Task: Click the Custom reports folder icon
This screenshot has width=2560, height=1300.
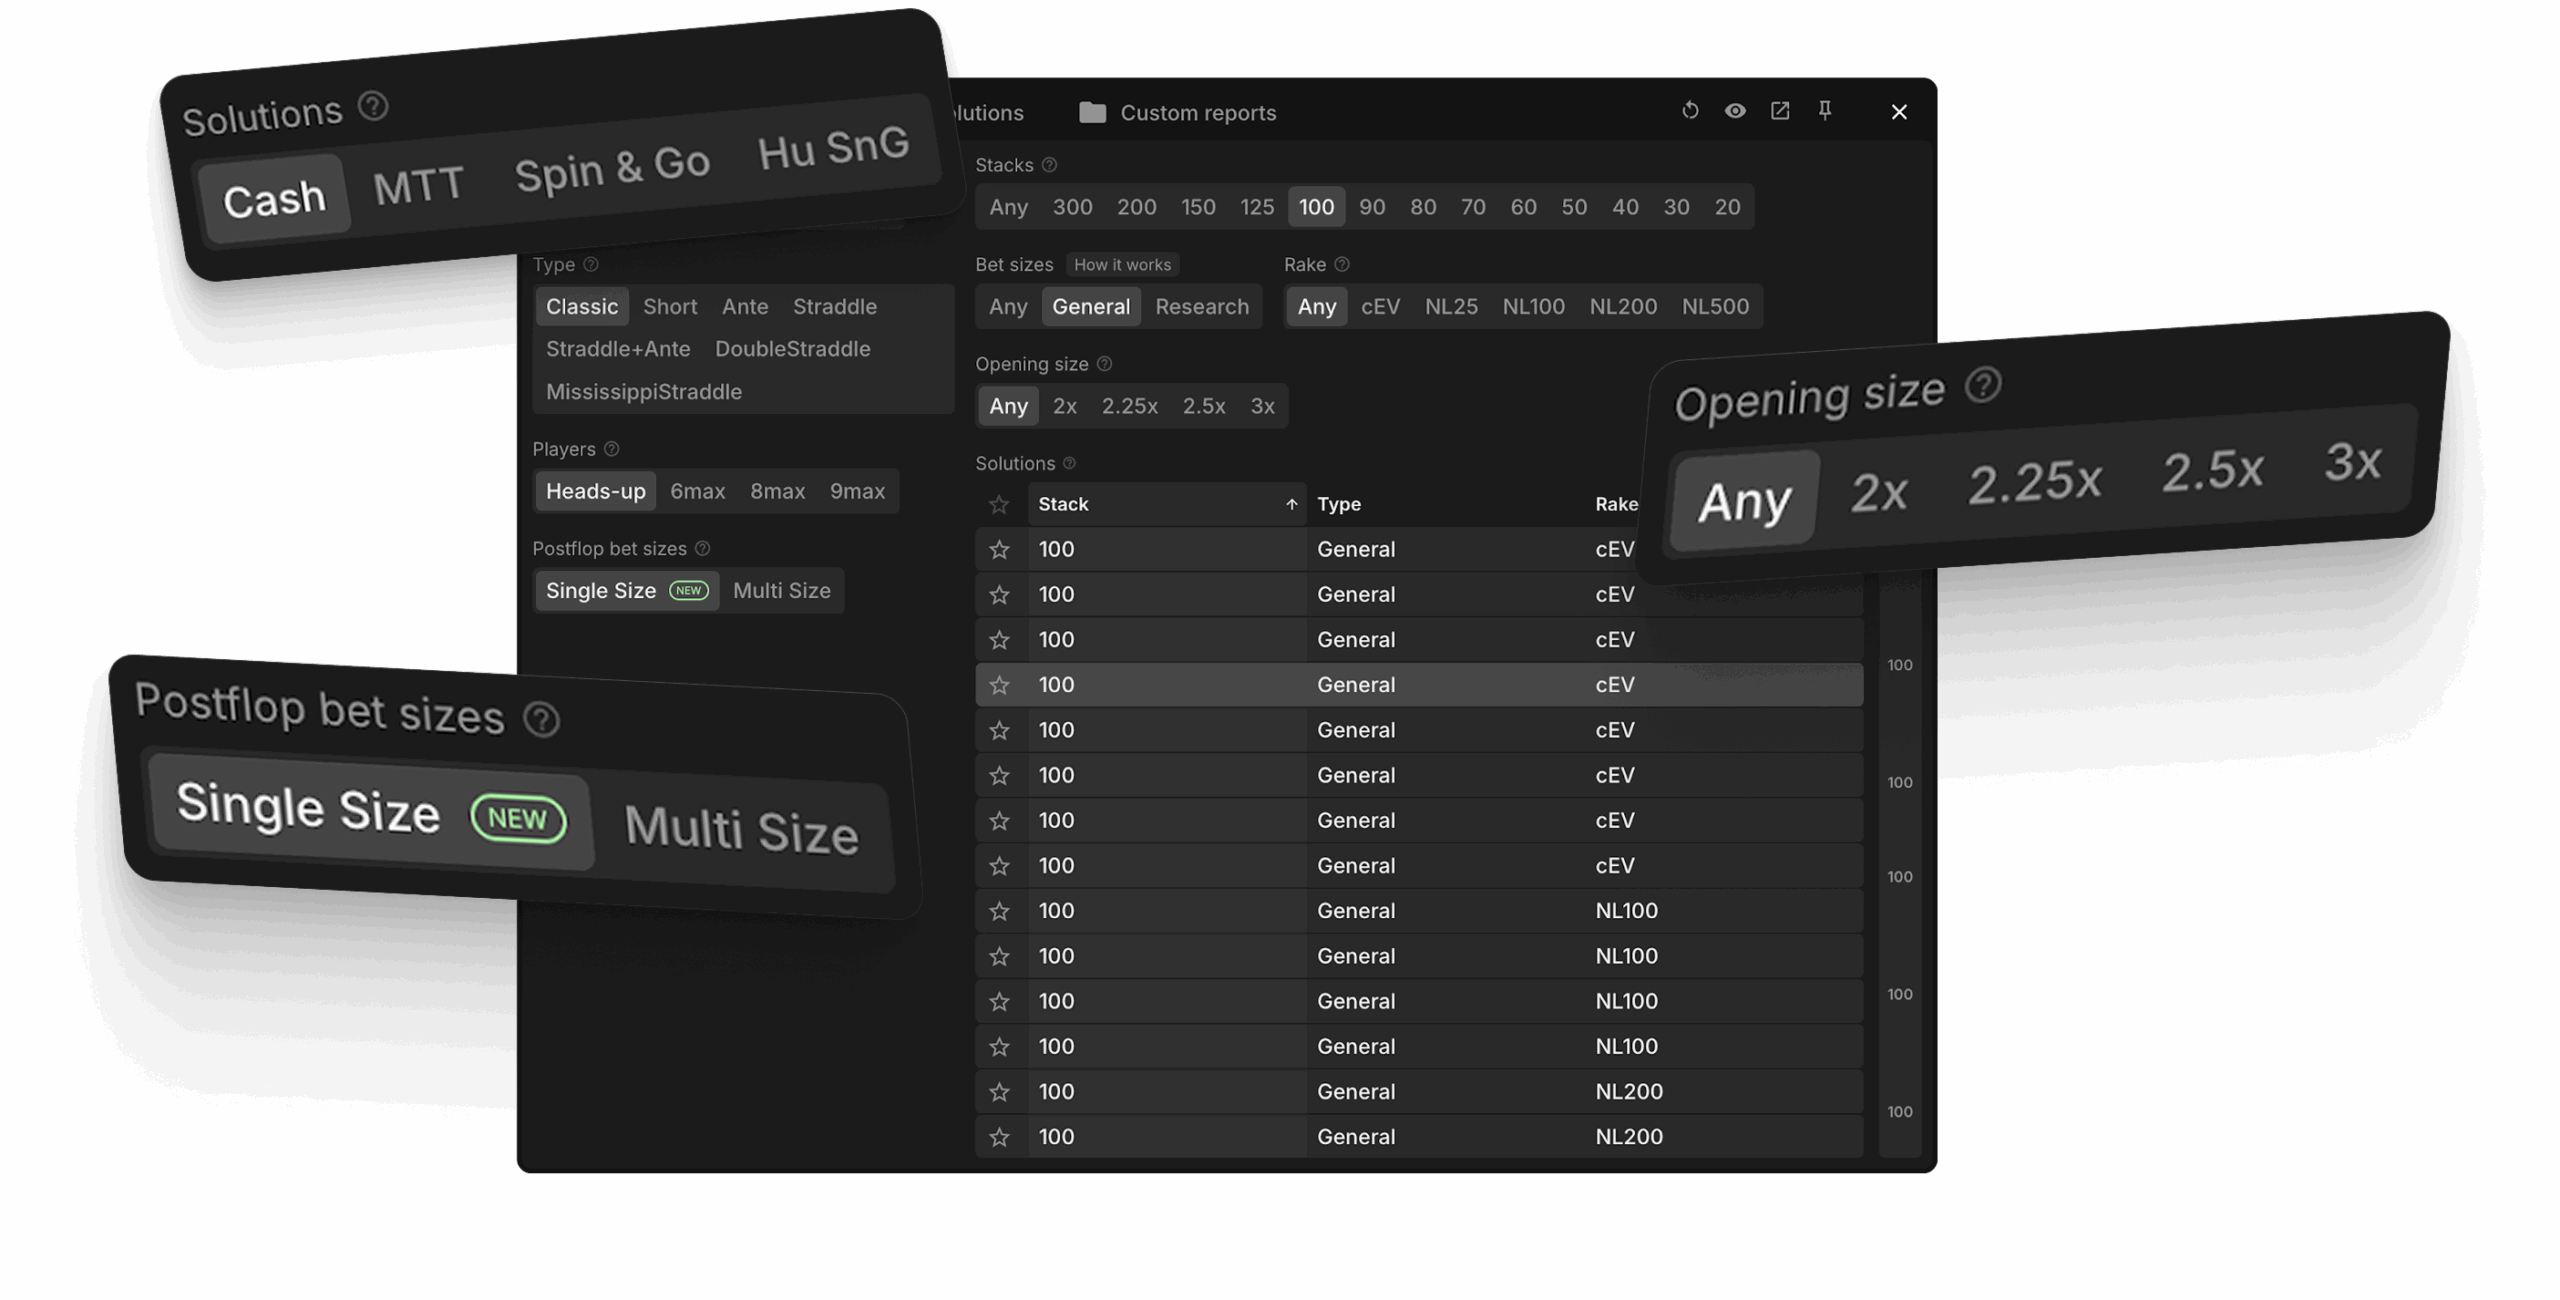Action: (1092, 113)
